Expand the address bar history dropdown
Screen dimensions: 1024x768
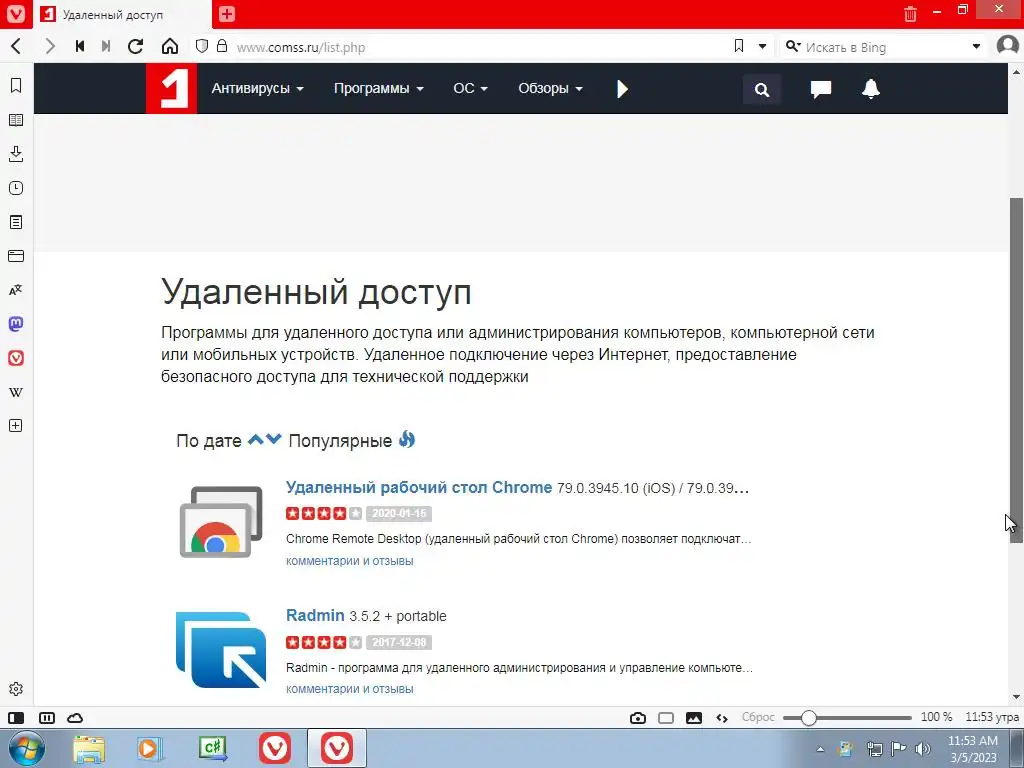click(762, 46)
